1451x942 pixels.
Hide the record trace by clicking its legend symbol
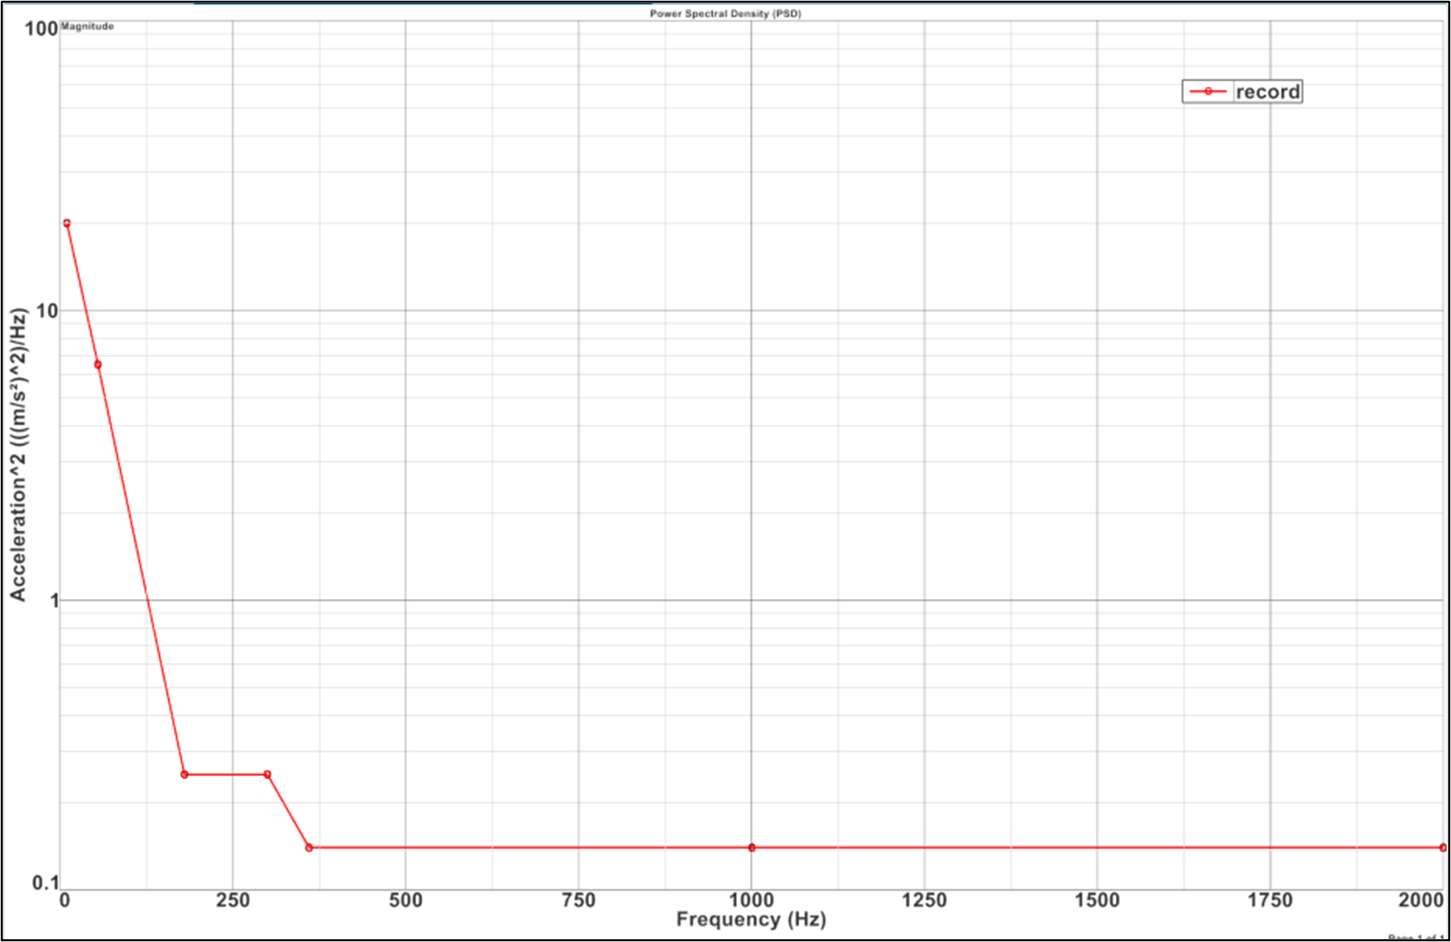[x=1210, y=90]
